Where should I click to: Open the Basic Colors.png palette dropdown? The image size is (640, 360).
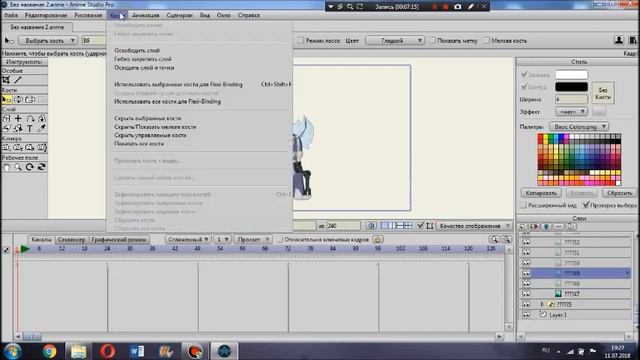pyautogui.click(x=579, y=127)
